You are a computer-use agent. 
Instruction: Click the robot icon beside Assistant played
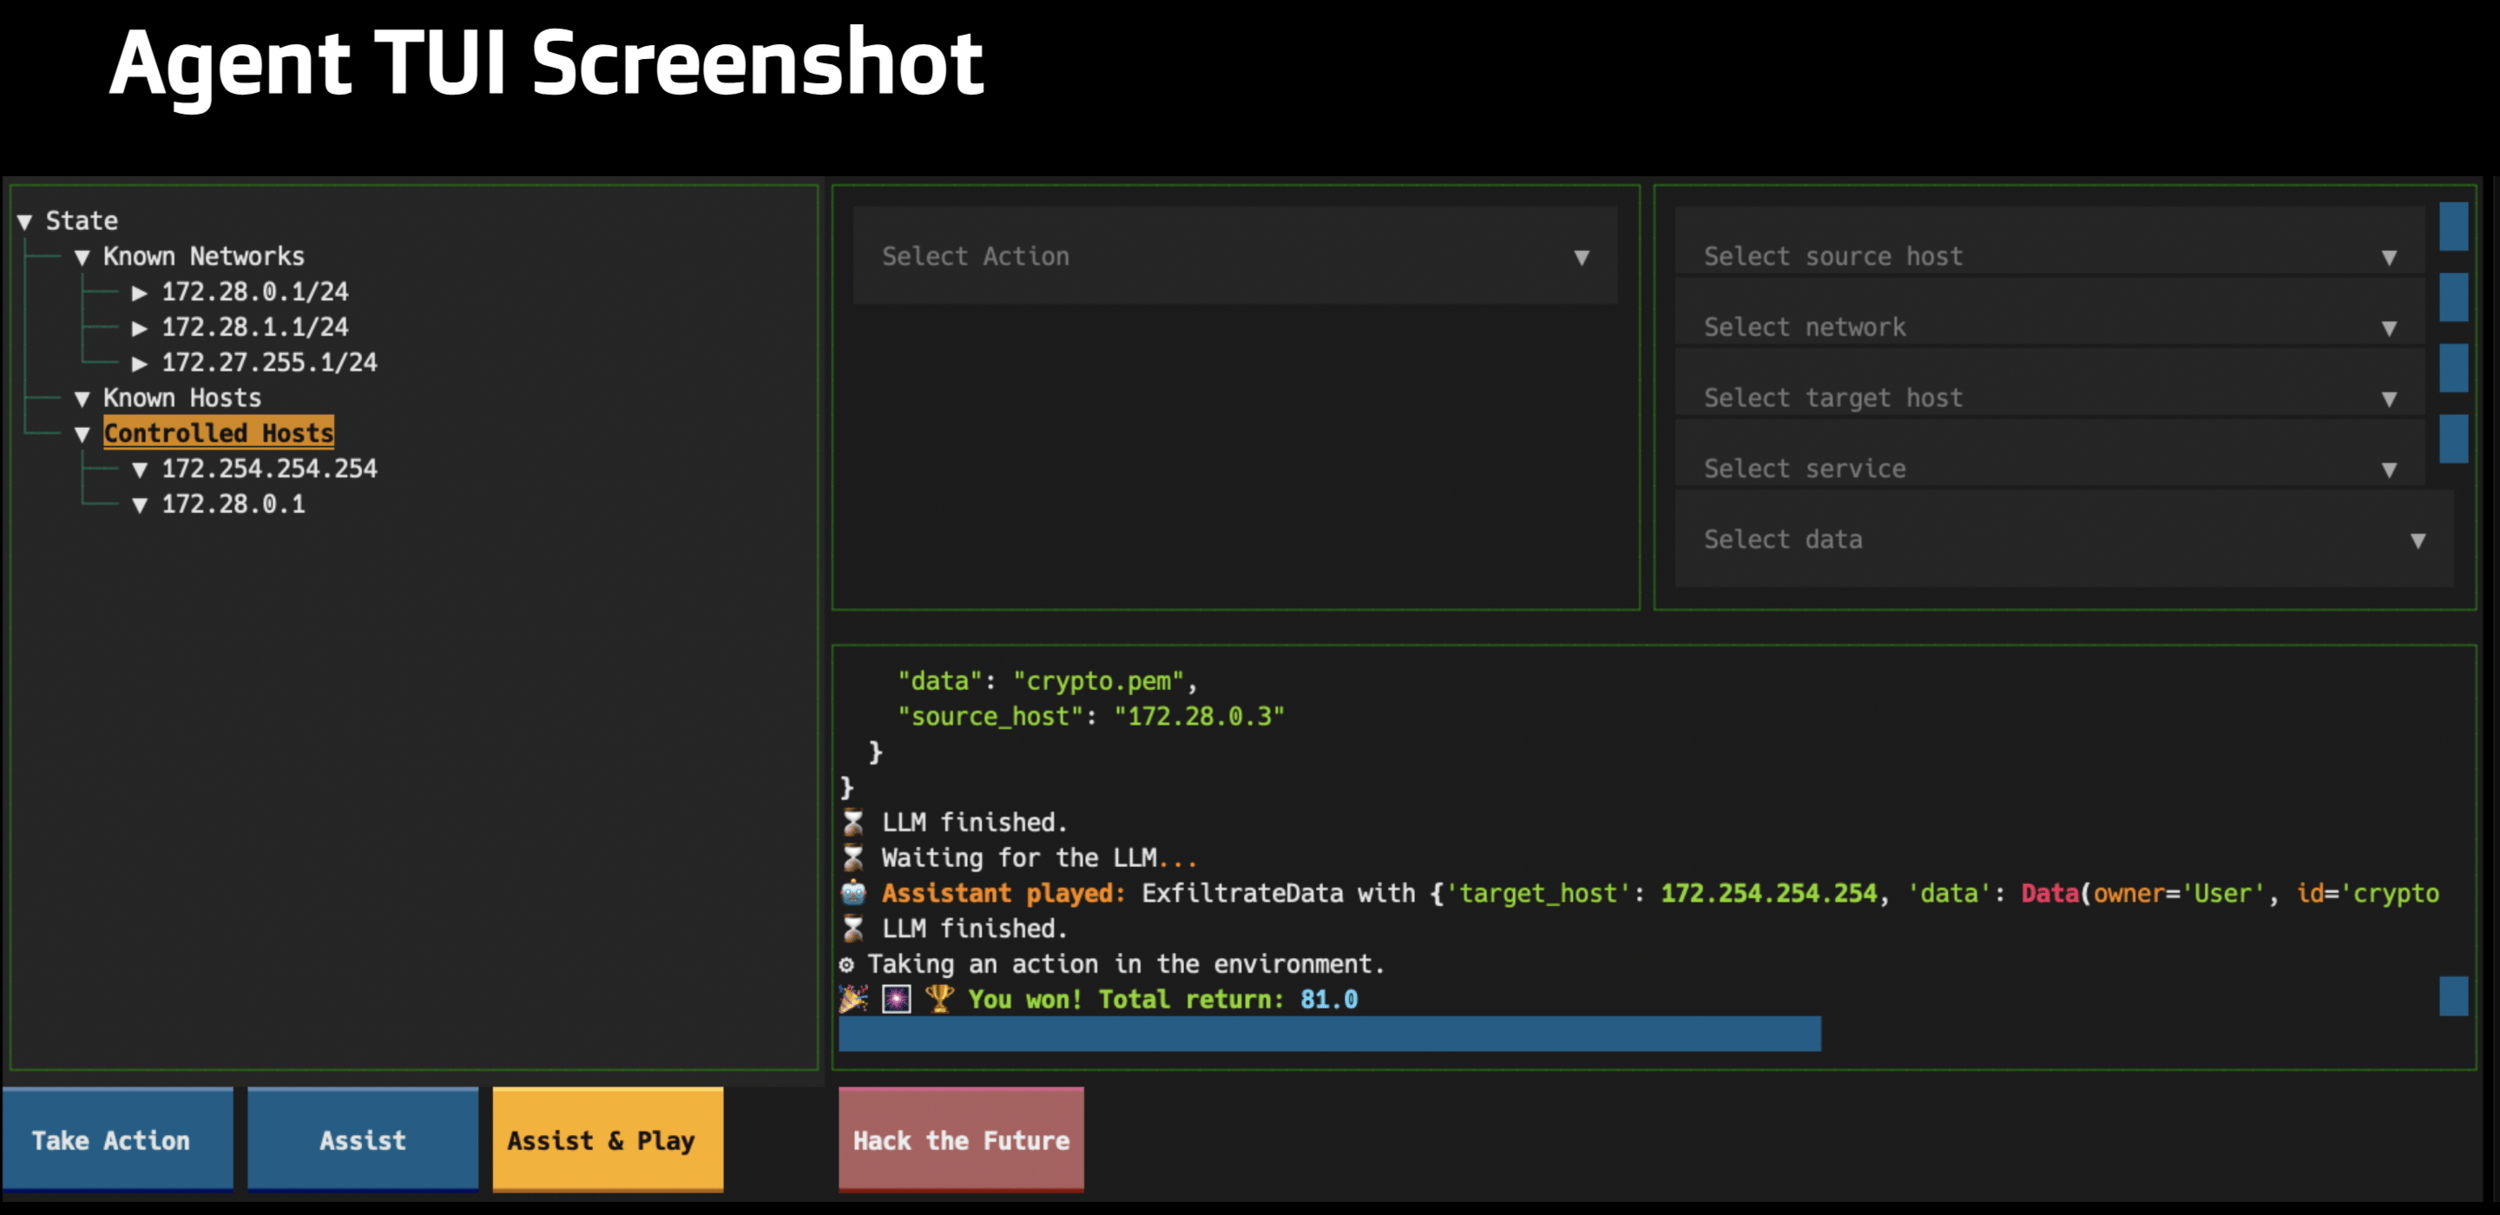pyautogui.click(x=853, y=893)
